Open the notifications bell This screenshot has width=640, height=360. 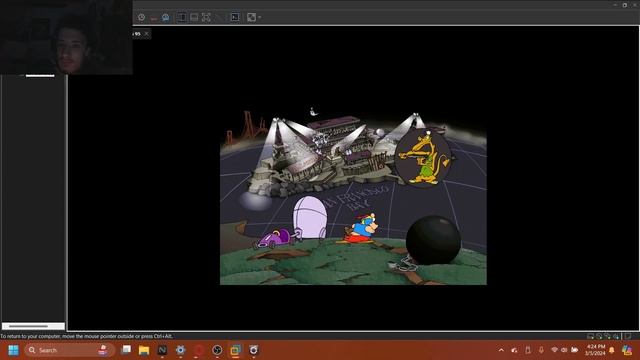pos(612,350)
